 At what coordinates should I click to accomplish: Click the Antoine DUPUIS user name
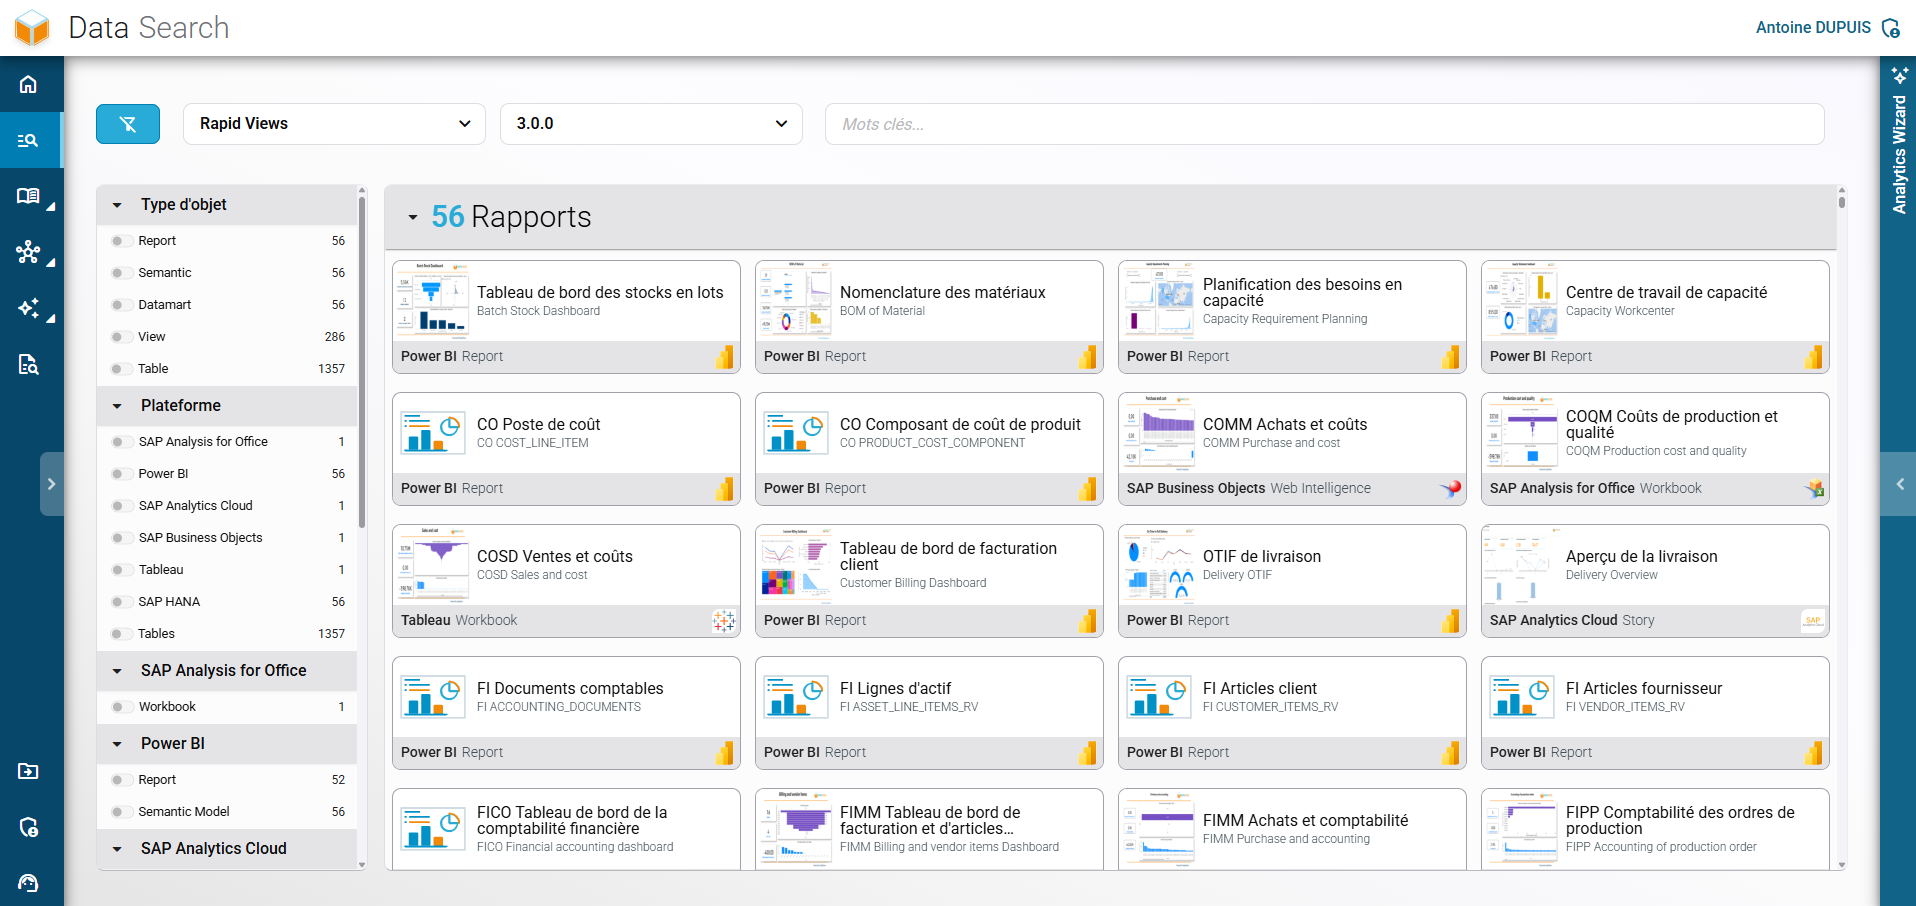click(x=1813, y=28)
